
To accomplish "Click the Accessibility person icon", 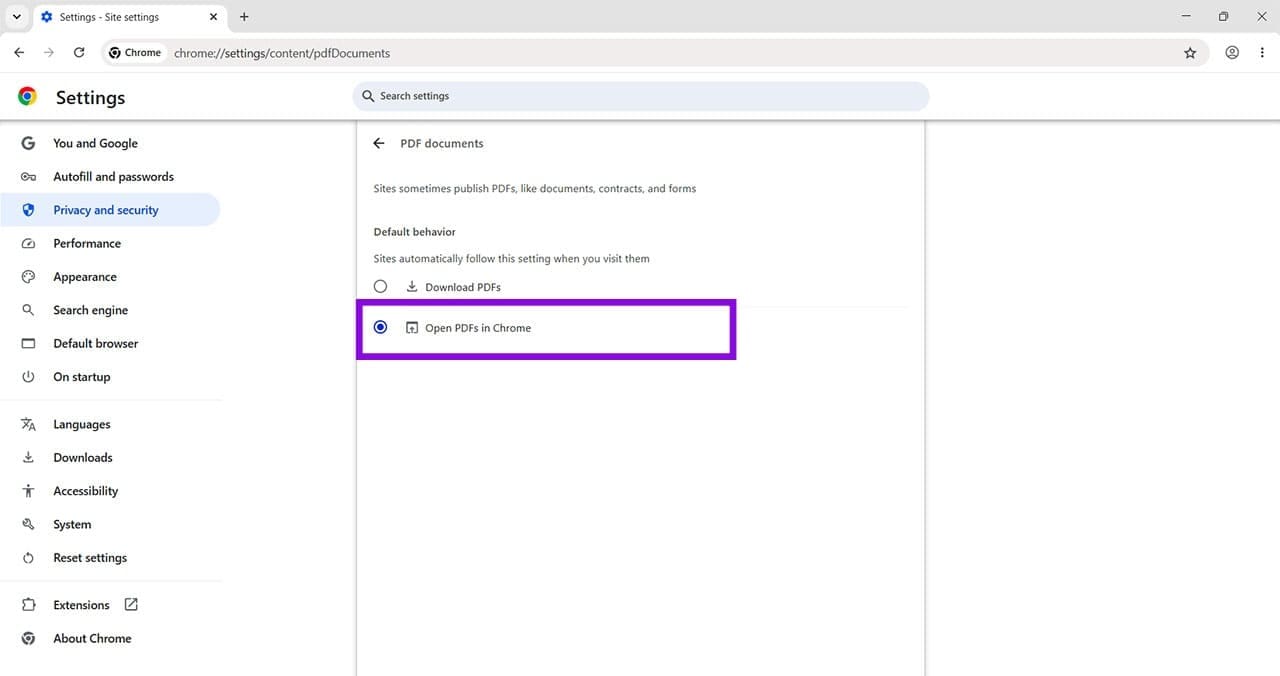I will pyautogui.click(x=28, y=491).
